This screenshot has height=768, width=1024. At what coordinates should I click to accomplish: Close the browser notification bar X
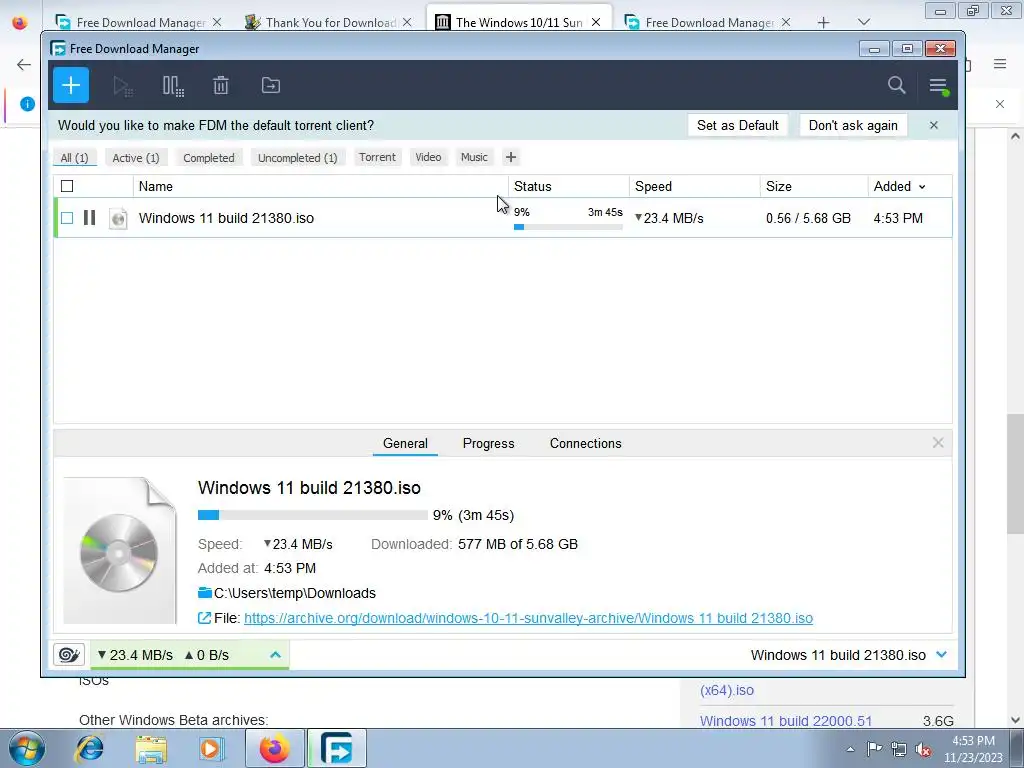point(999,104)
